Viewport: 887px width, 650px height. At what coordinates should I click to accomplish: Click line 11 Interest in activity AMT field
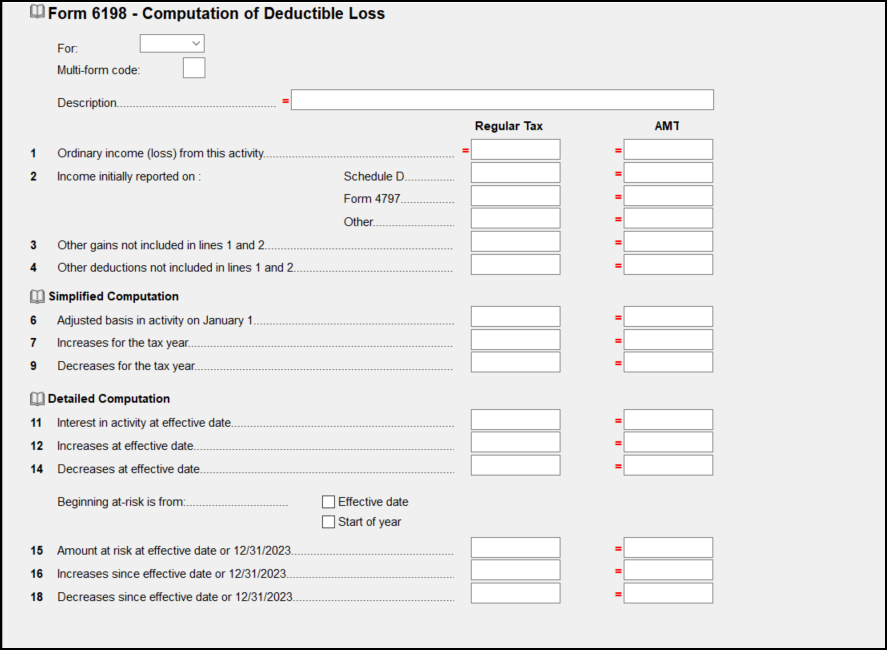pyautogui.click(x=668, y=420)
